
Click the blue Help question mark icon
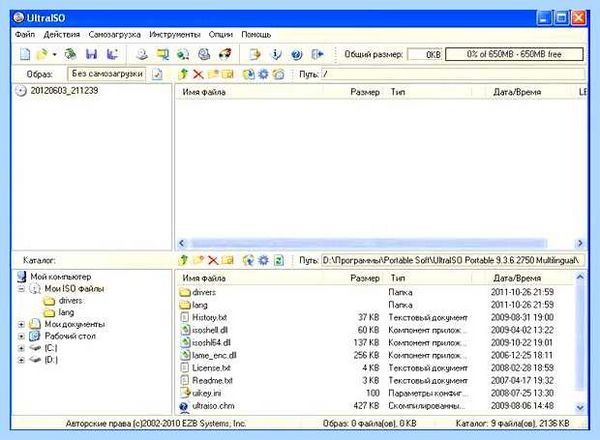(x=296, y=55)
